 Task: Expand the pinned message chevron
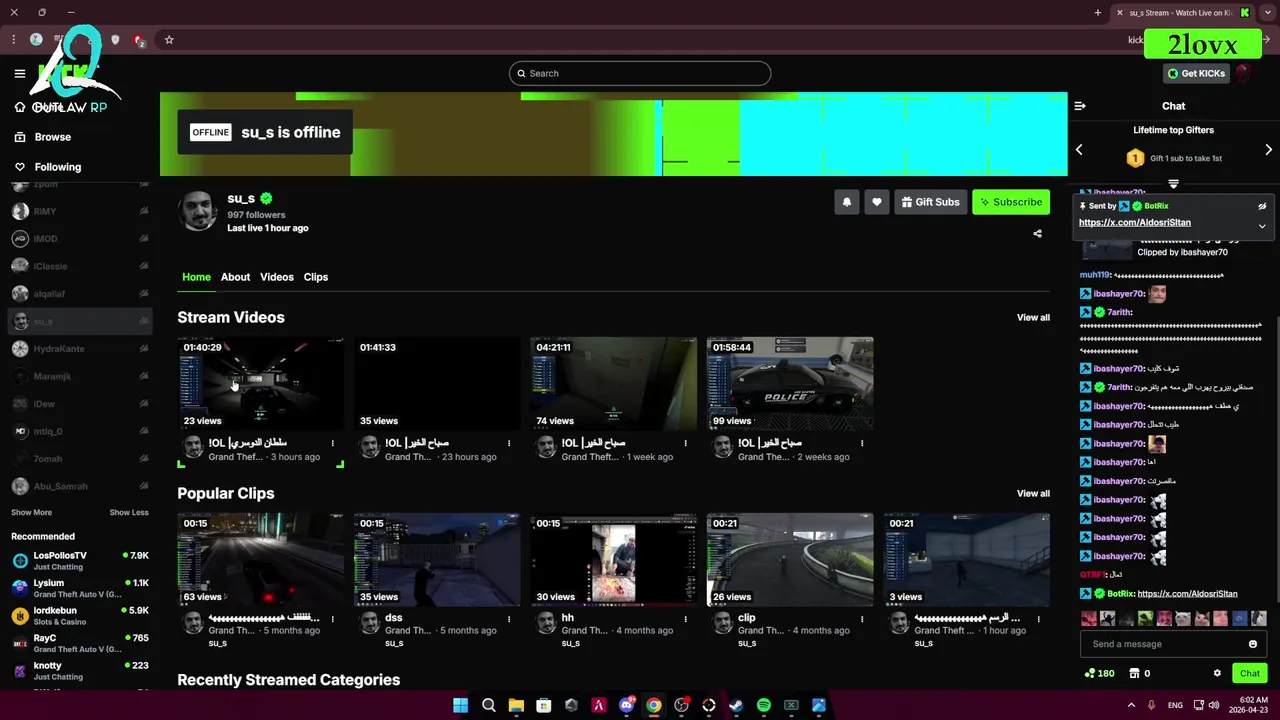(1262, 226)
